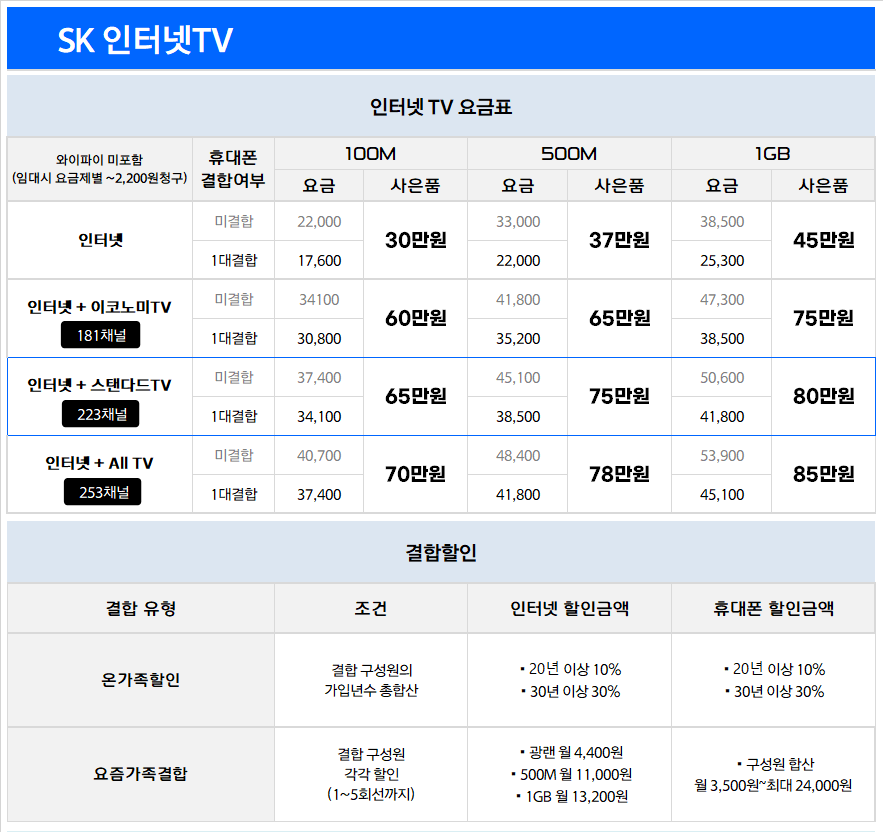
Task: Click the 53,900 price cell
Action: coord(722,456)
